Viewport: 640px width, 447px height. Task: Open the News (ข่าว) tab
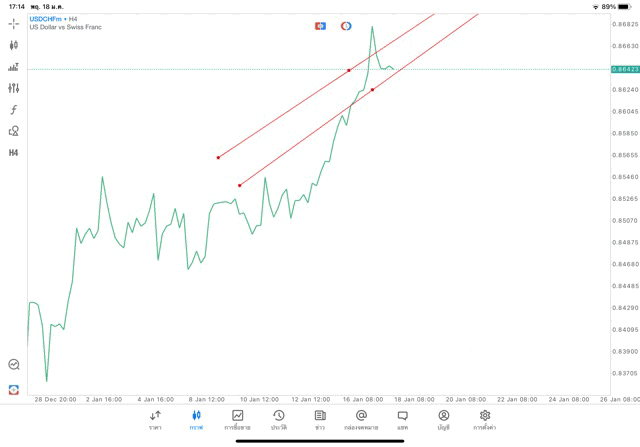tap(320, 419)
